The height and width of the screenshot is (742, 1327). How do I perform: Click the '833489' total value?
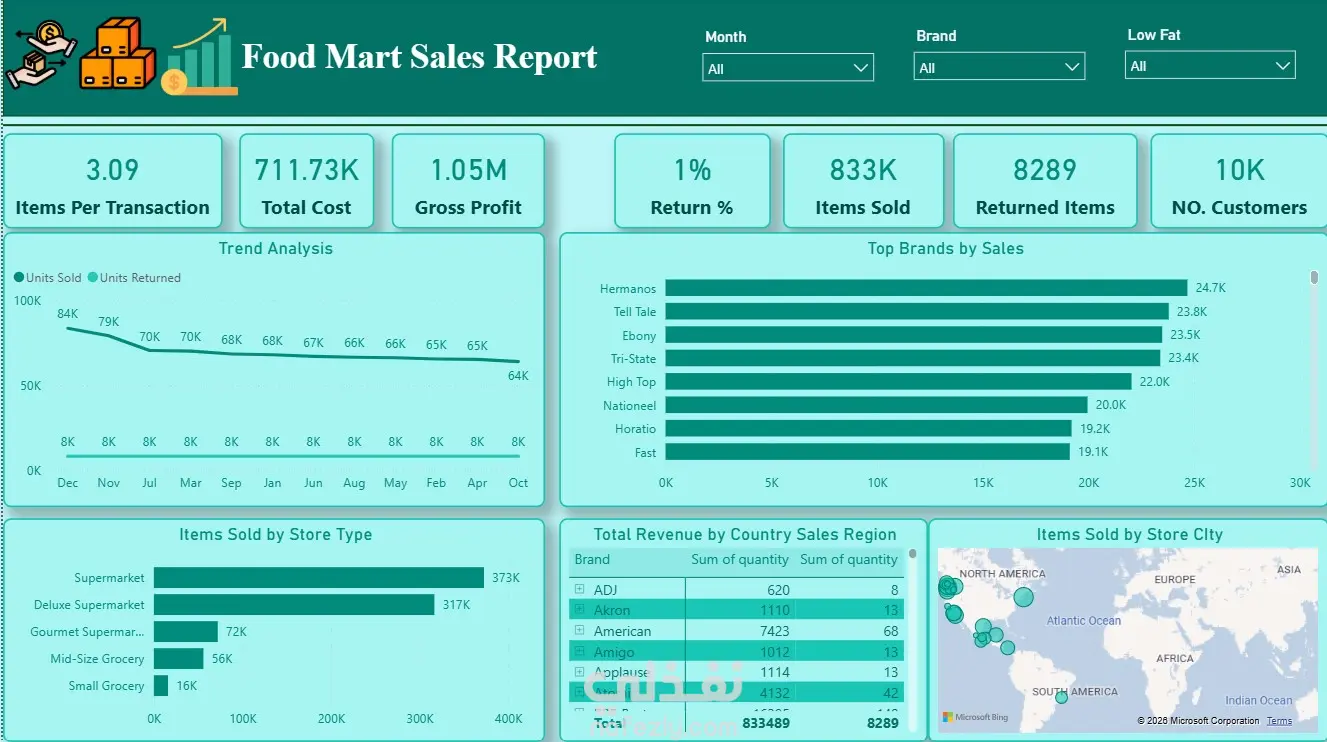pyautogui.click(x=766, y=722)
